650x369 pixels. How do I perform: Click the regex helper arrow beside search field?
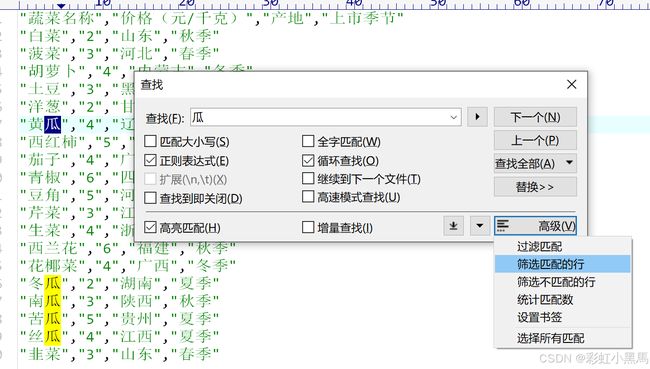477,117
